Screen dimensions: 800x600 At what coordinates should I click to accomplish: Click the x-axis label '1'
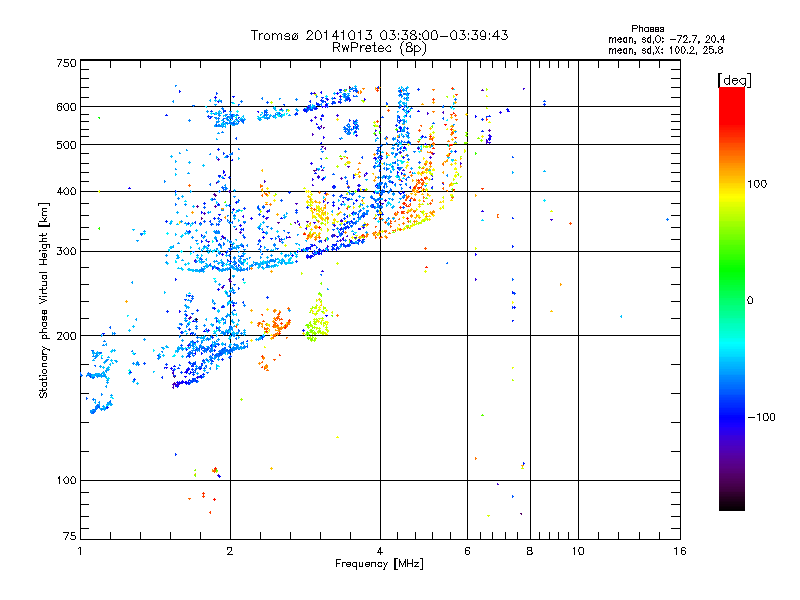click(x=80, y=551)
